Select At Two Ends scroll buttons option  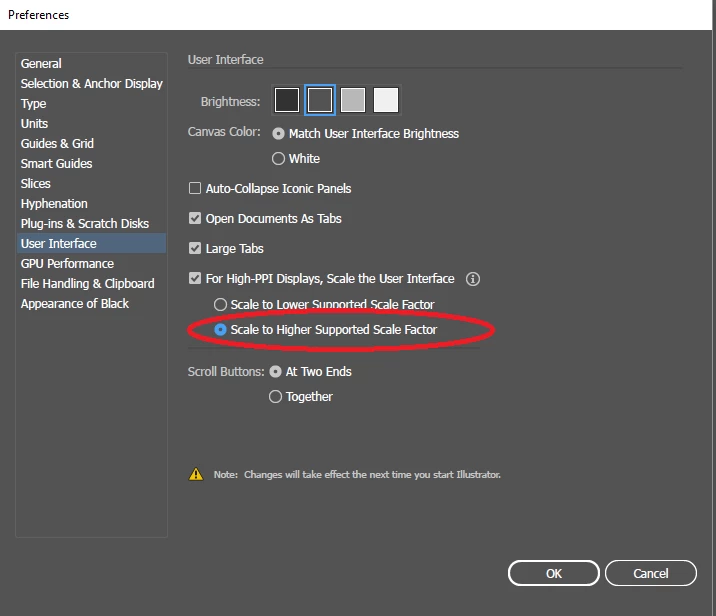275,372
